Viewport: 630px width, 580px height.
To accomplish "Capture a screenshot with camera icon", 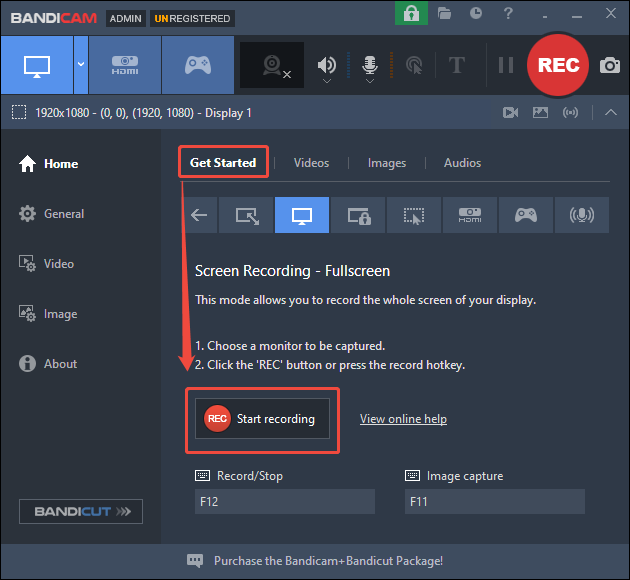I will 610,65.
